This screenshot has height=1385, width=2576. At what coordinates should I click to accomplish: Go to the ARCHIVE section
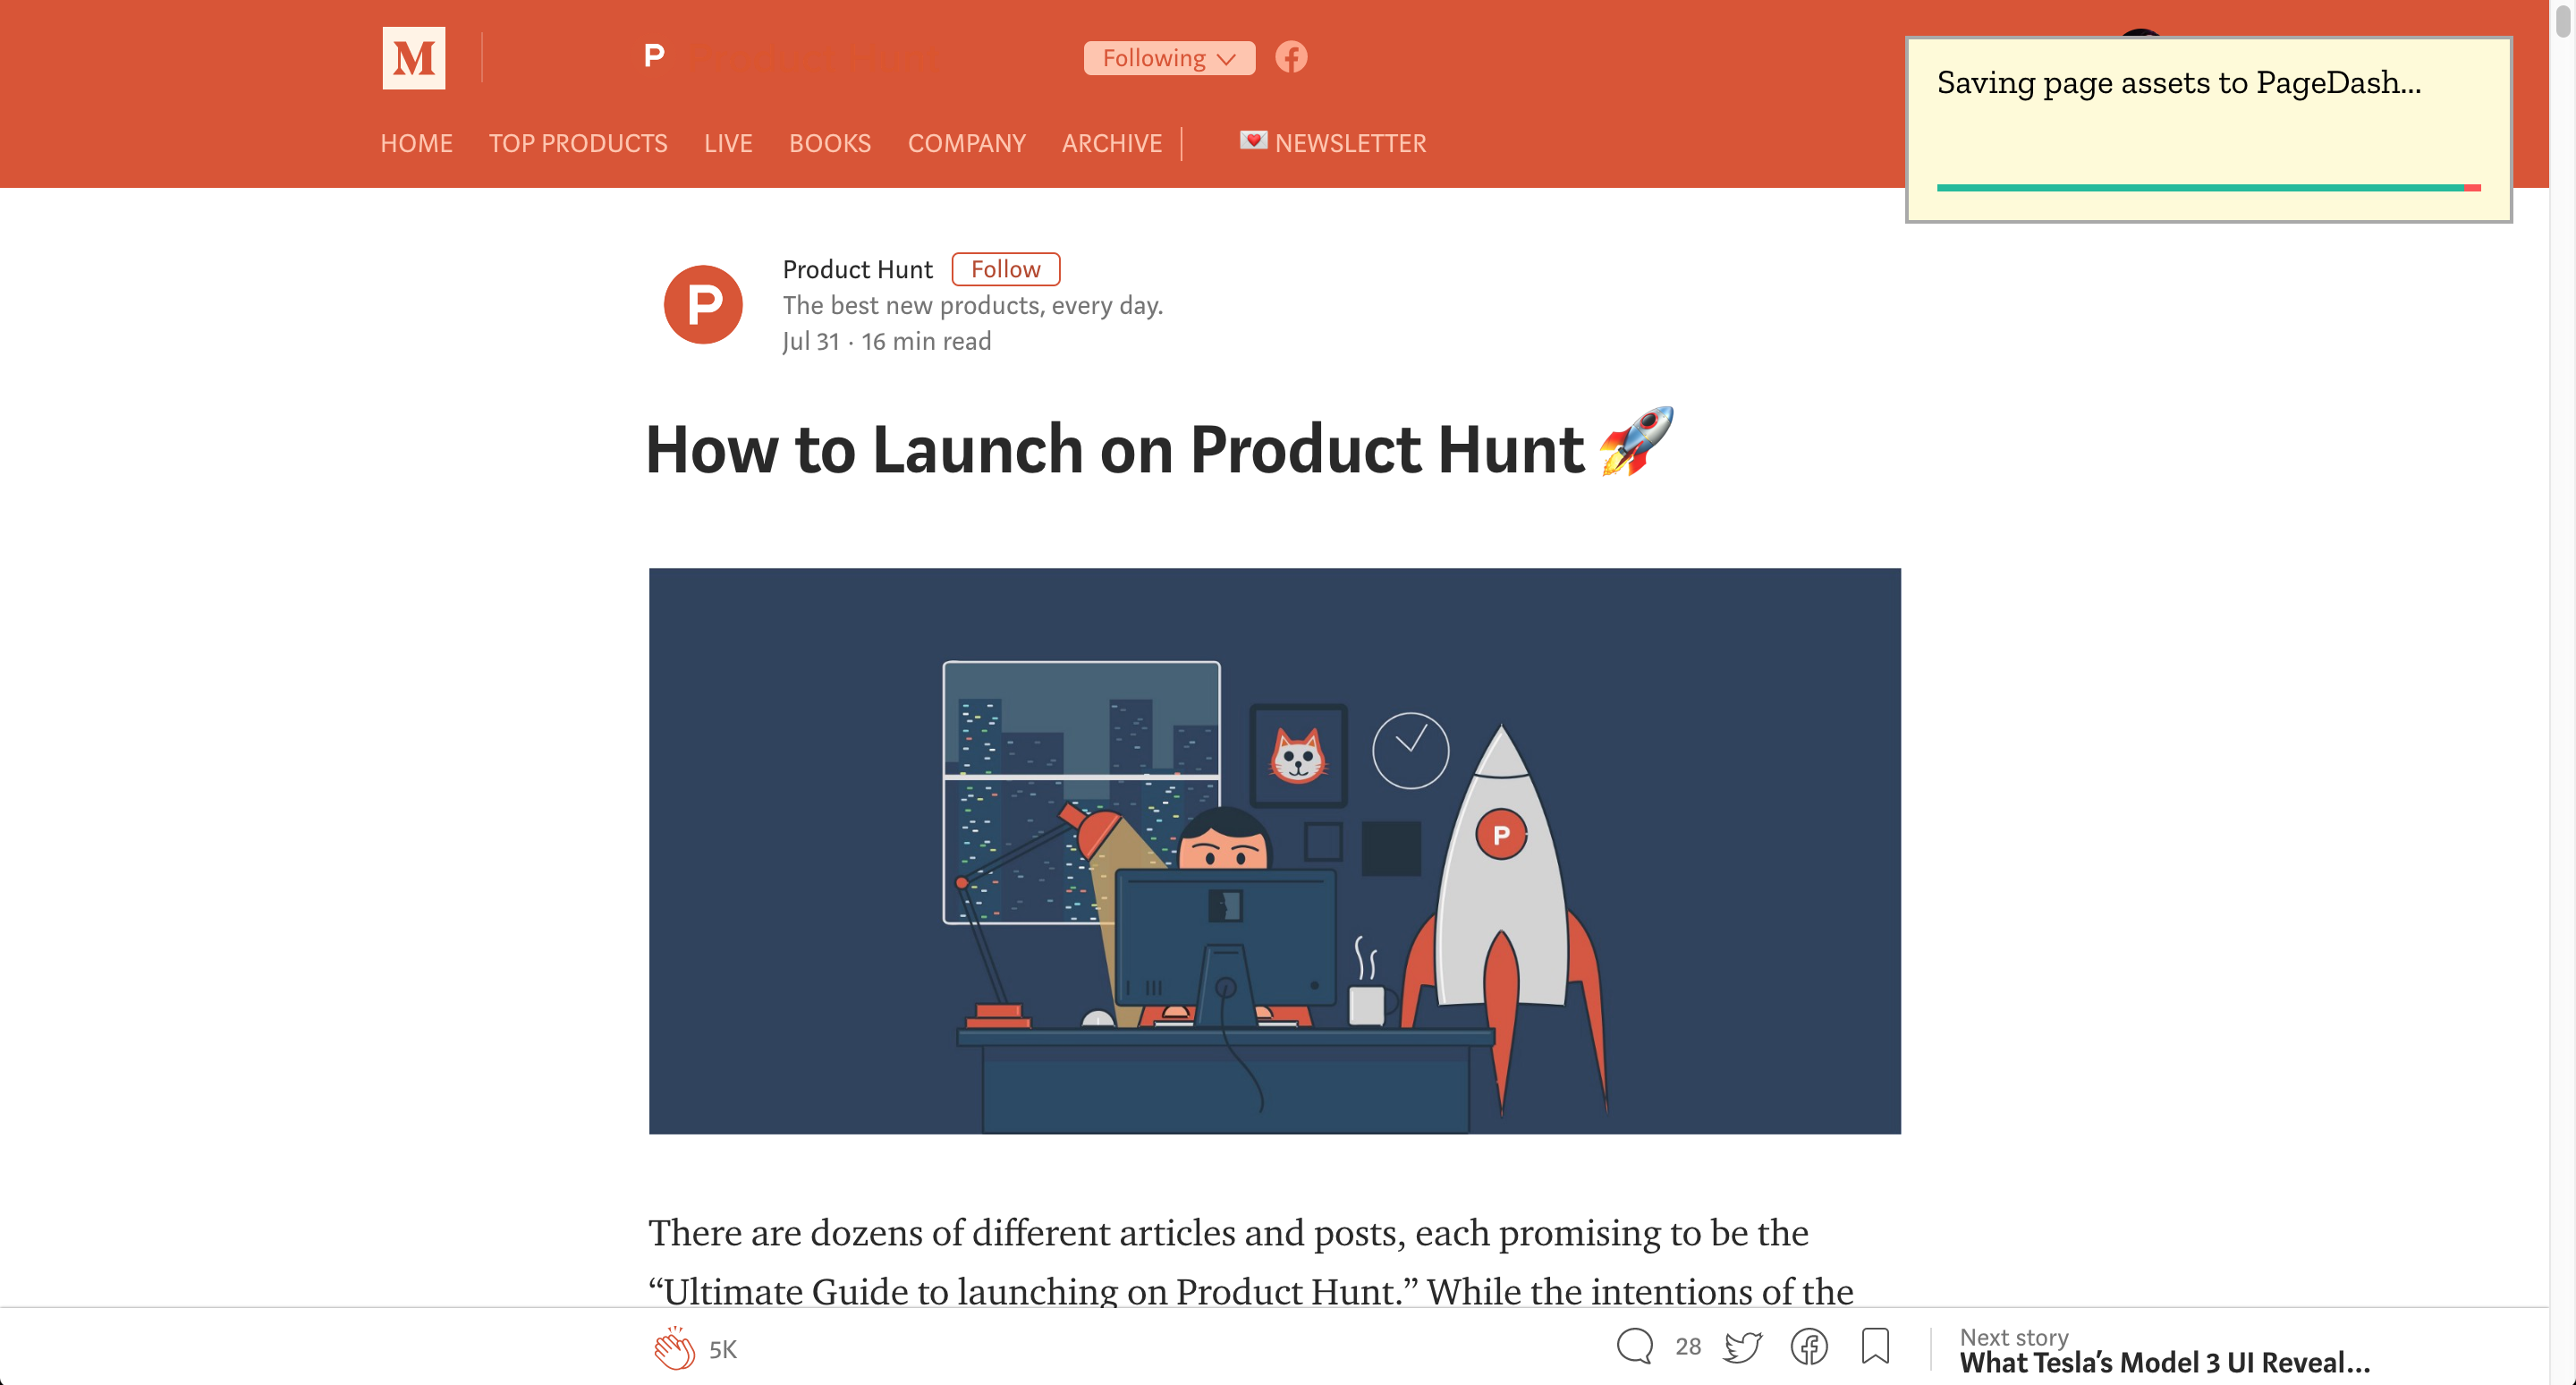tap(1111, 143)
